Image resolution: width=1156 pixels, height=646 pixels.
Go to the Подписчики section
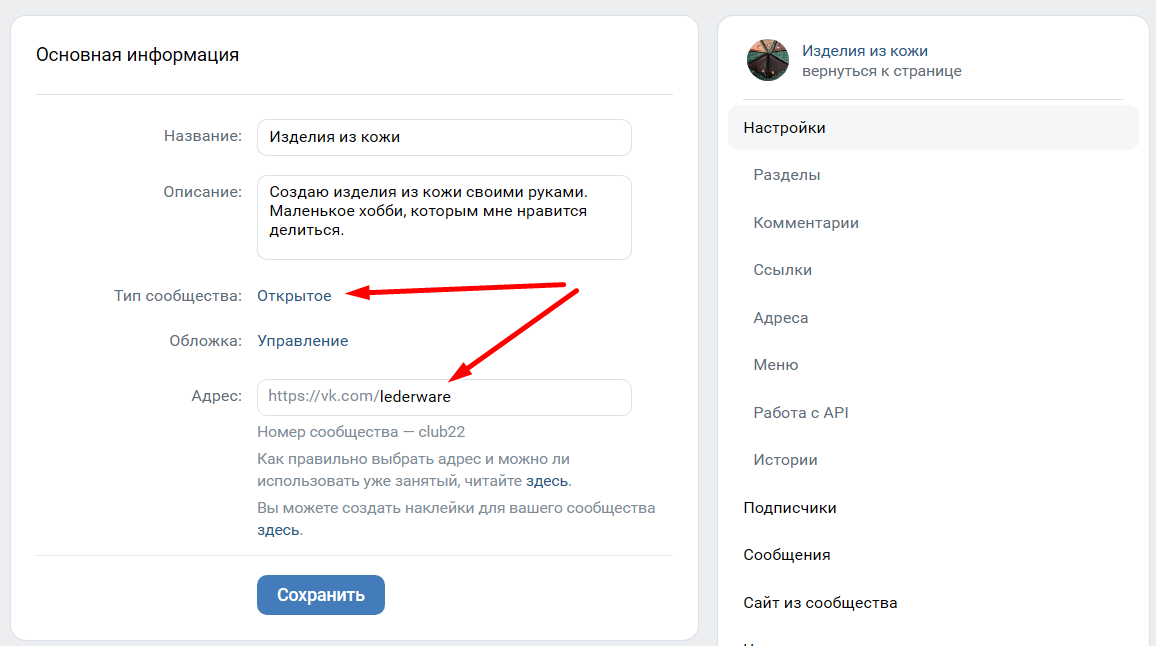(790, 508)
